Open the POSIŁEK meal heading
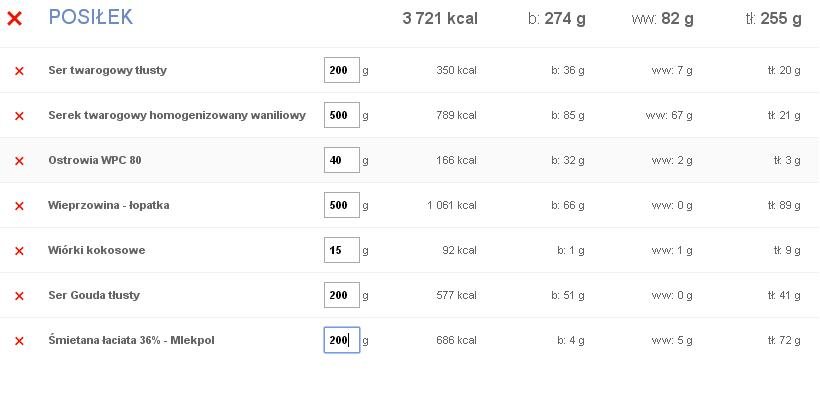Screen dimensions: 820x404 point(90,17)
